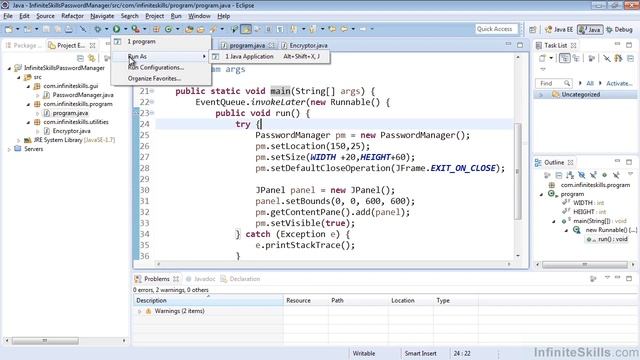Toggle Hide Non-Public Members in Outline
This screenshot has width=640, height=360.
(x=604, y=175)
